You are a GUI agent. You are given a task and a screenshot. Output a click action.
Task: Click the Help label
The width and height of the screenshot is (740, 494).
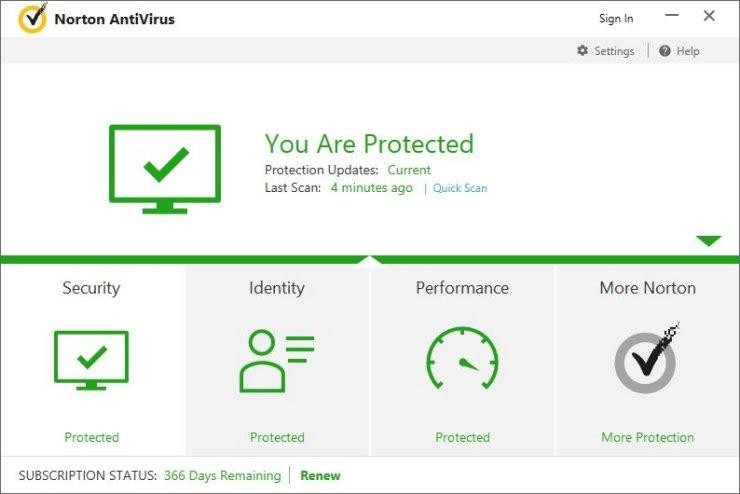pyautogui.click(x=688, y=51)
